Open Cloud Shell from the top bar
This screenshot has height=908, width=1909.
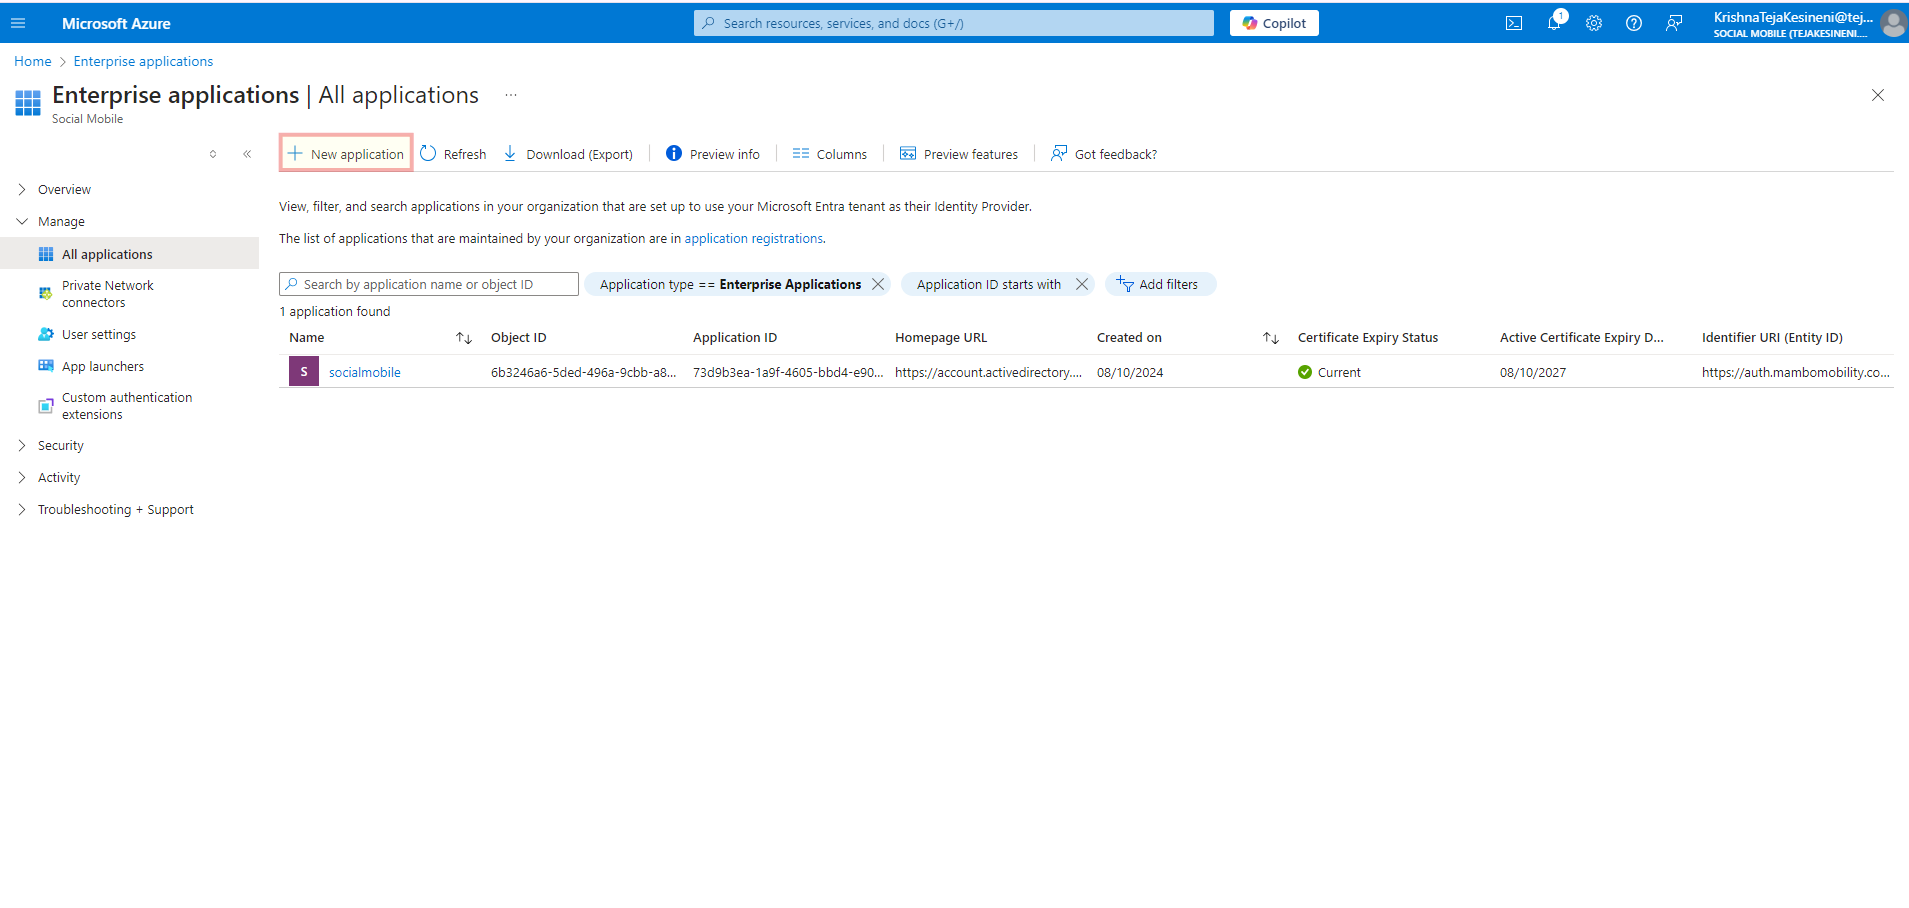coord(1514,23)
